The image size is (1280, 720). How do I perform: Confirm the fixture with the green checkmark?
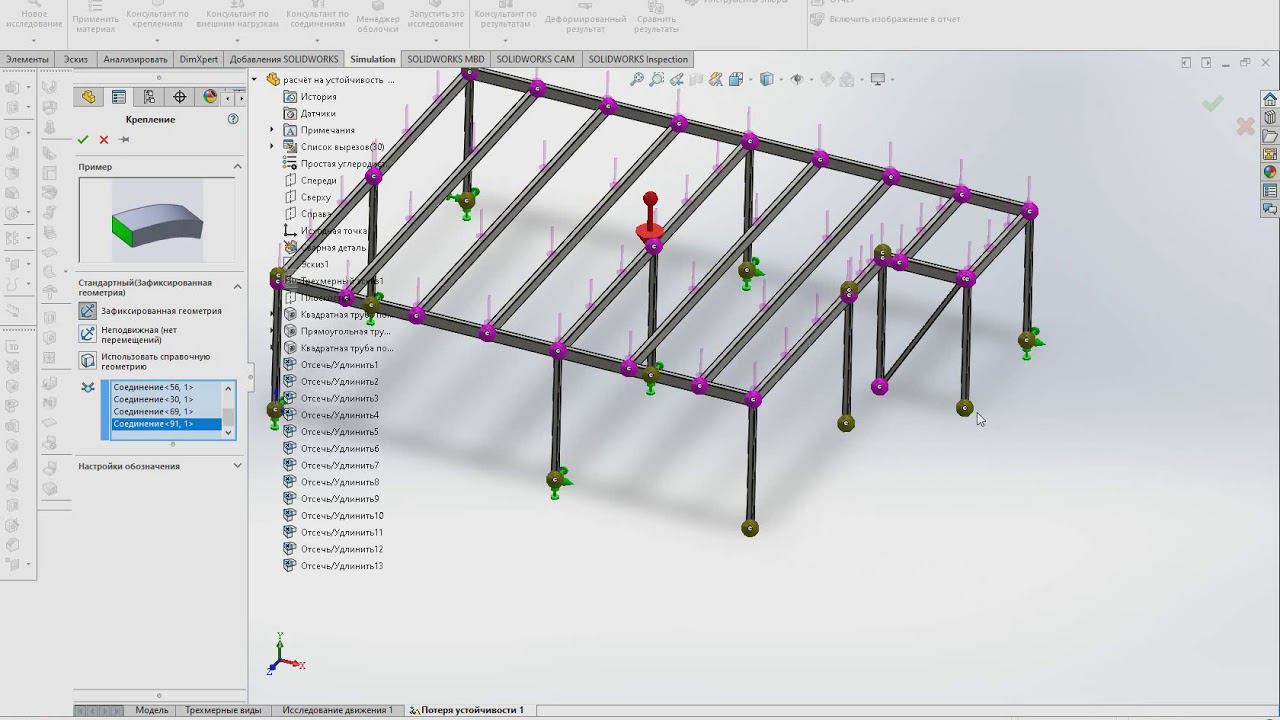[83, 140]
